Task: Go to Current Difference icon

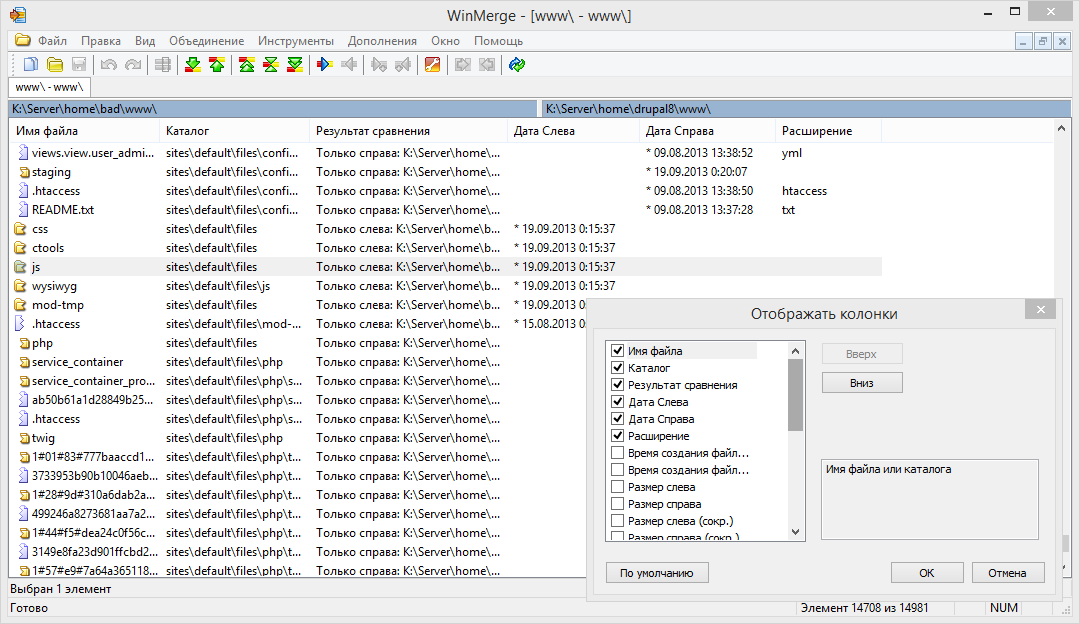Action: click(x=271, y=65)
